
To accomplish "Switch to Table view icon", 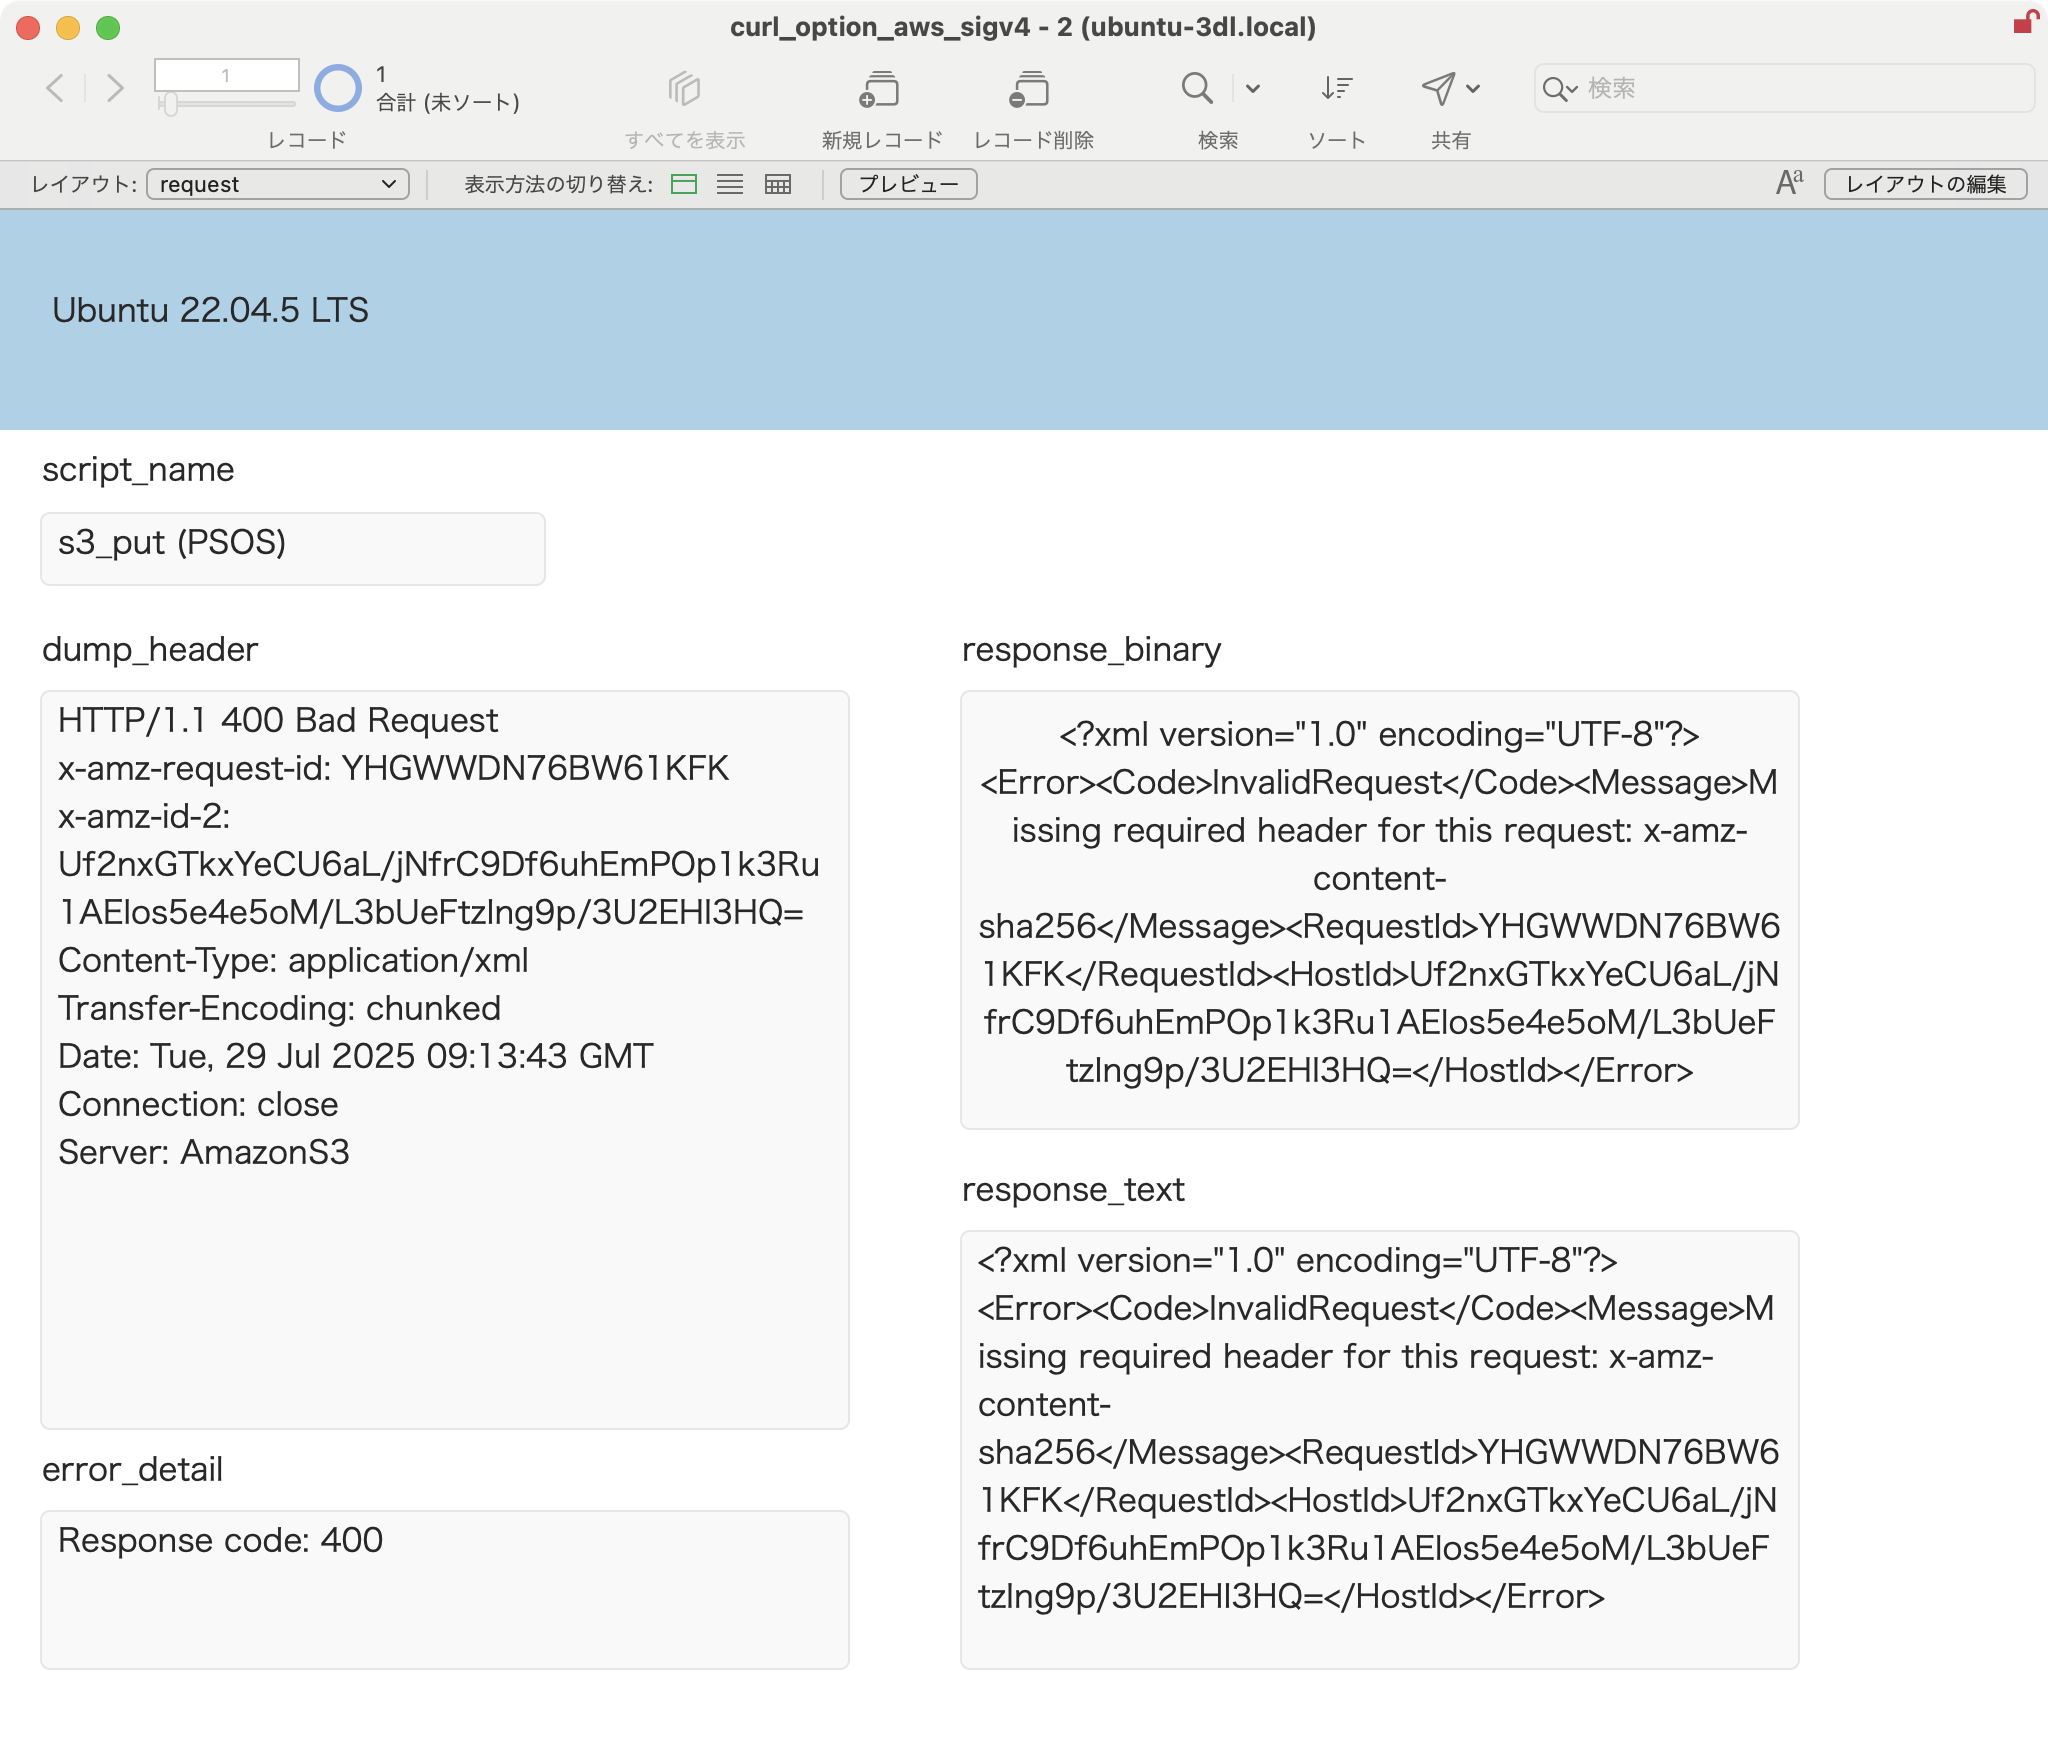I will coord(777,184).
